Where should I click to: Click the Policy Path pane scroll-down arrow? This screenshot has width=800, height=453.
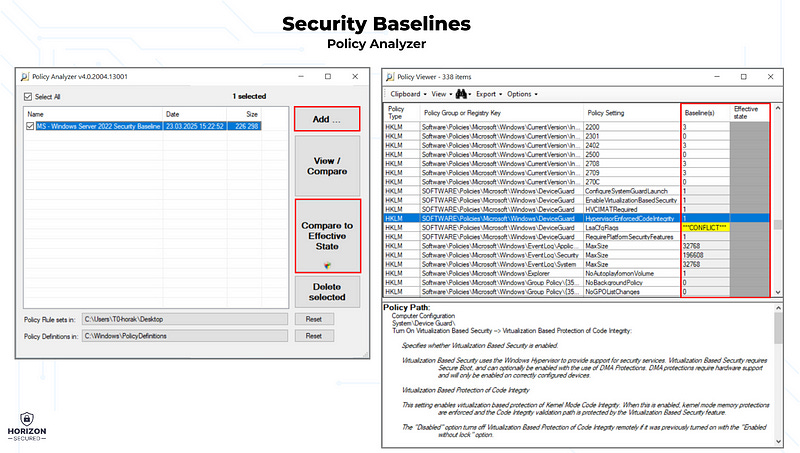778,441
